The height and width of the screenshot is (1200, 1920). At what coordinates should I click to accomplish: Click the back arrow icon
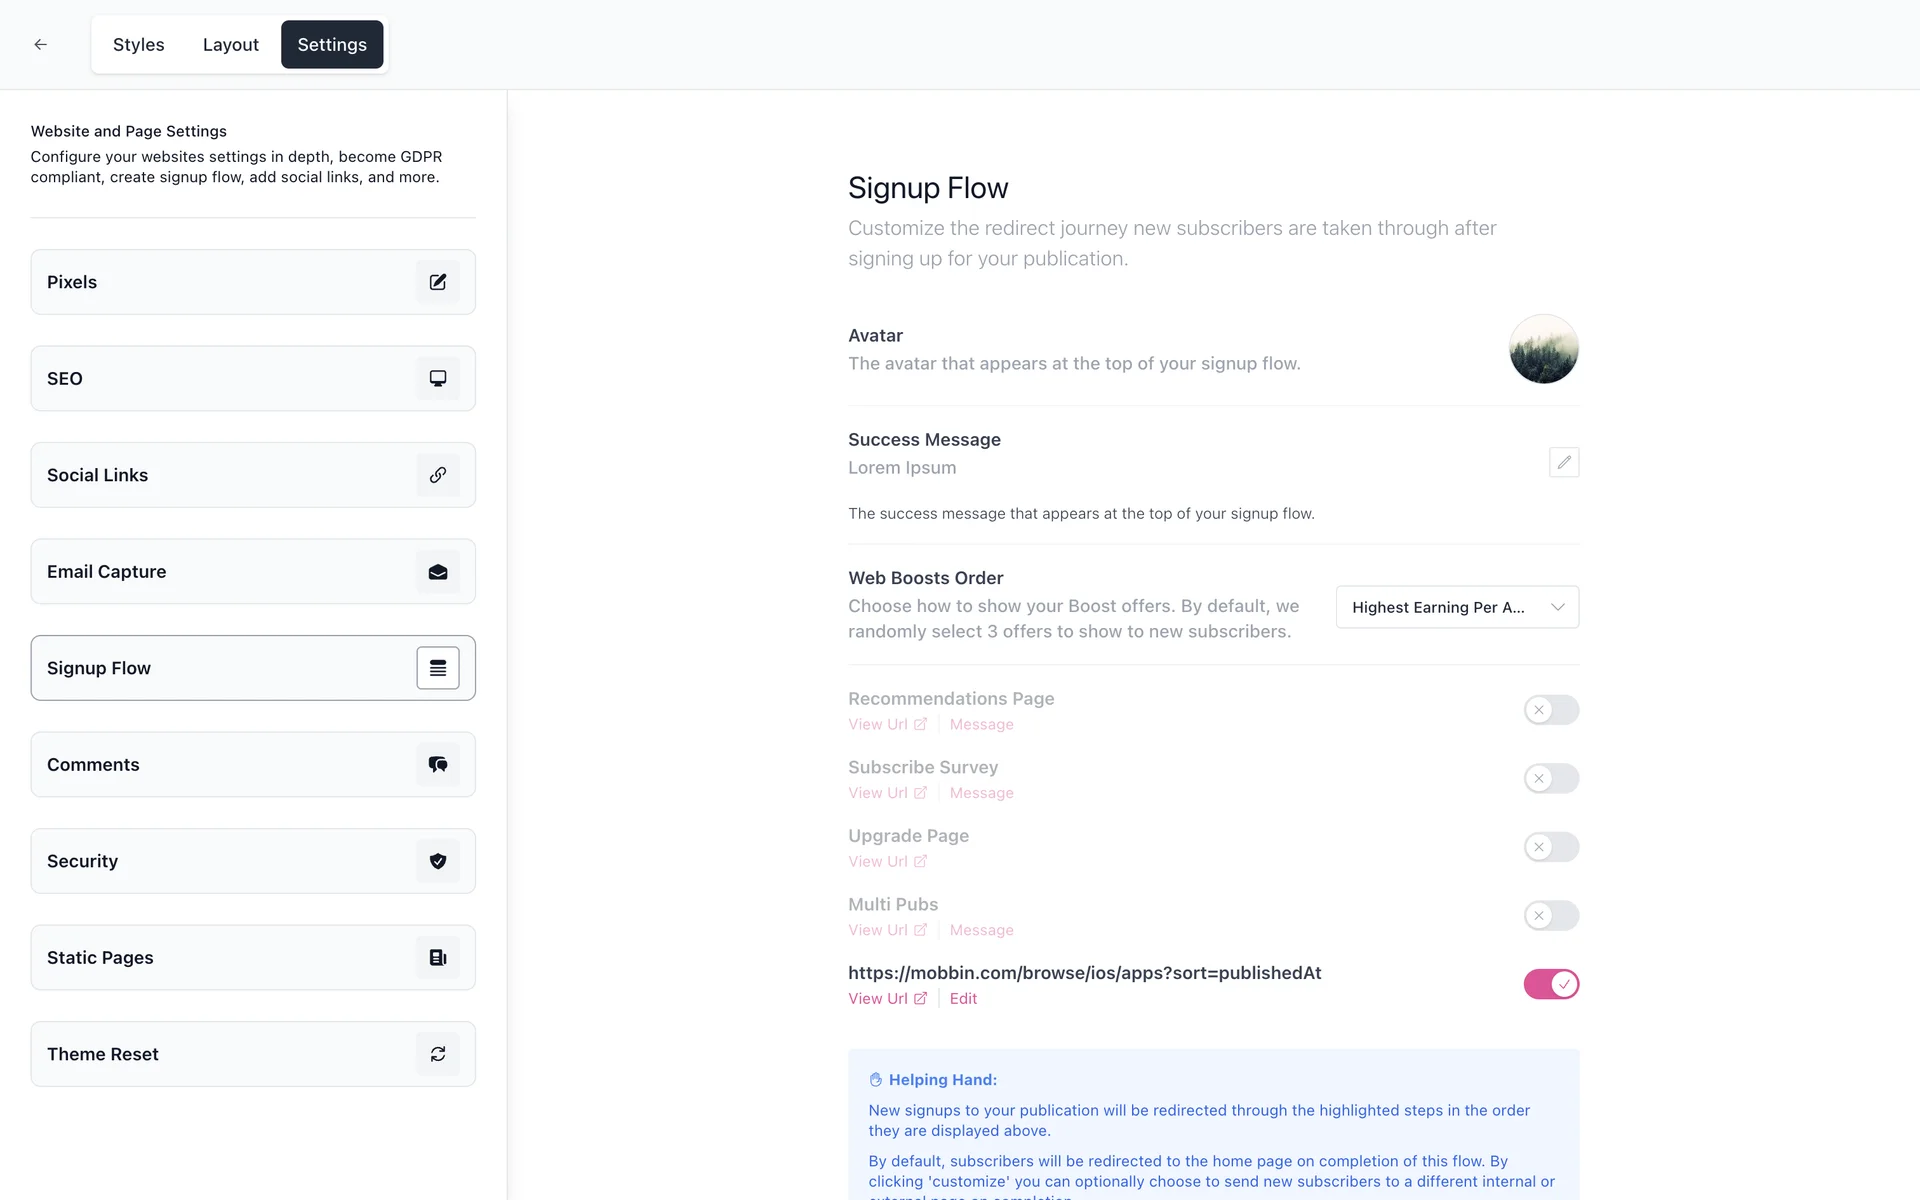40,45
